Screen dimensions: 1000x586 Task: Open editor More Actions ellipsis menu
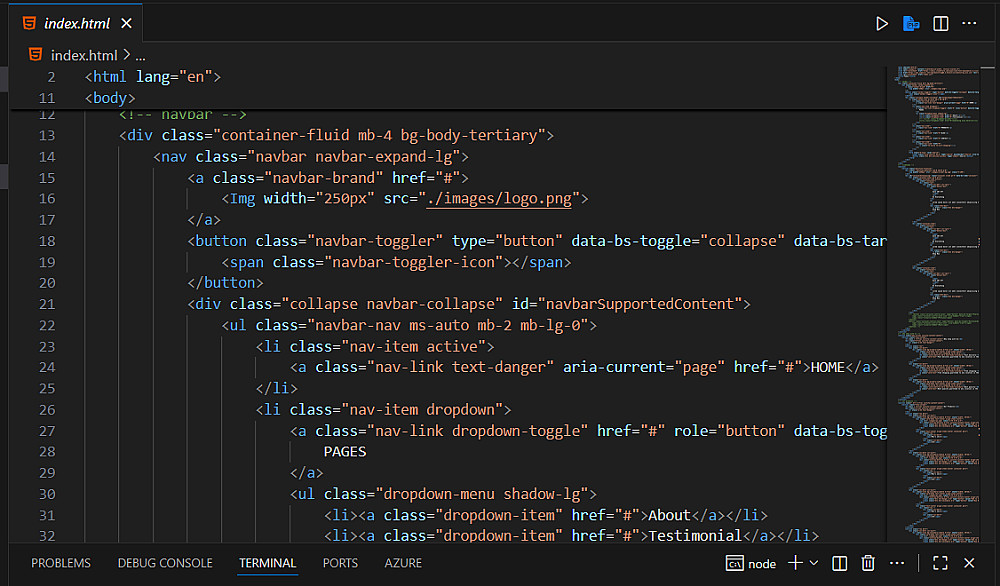click(x=971, y=24)
